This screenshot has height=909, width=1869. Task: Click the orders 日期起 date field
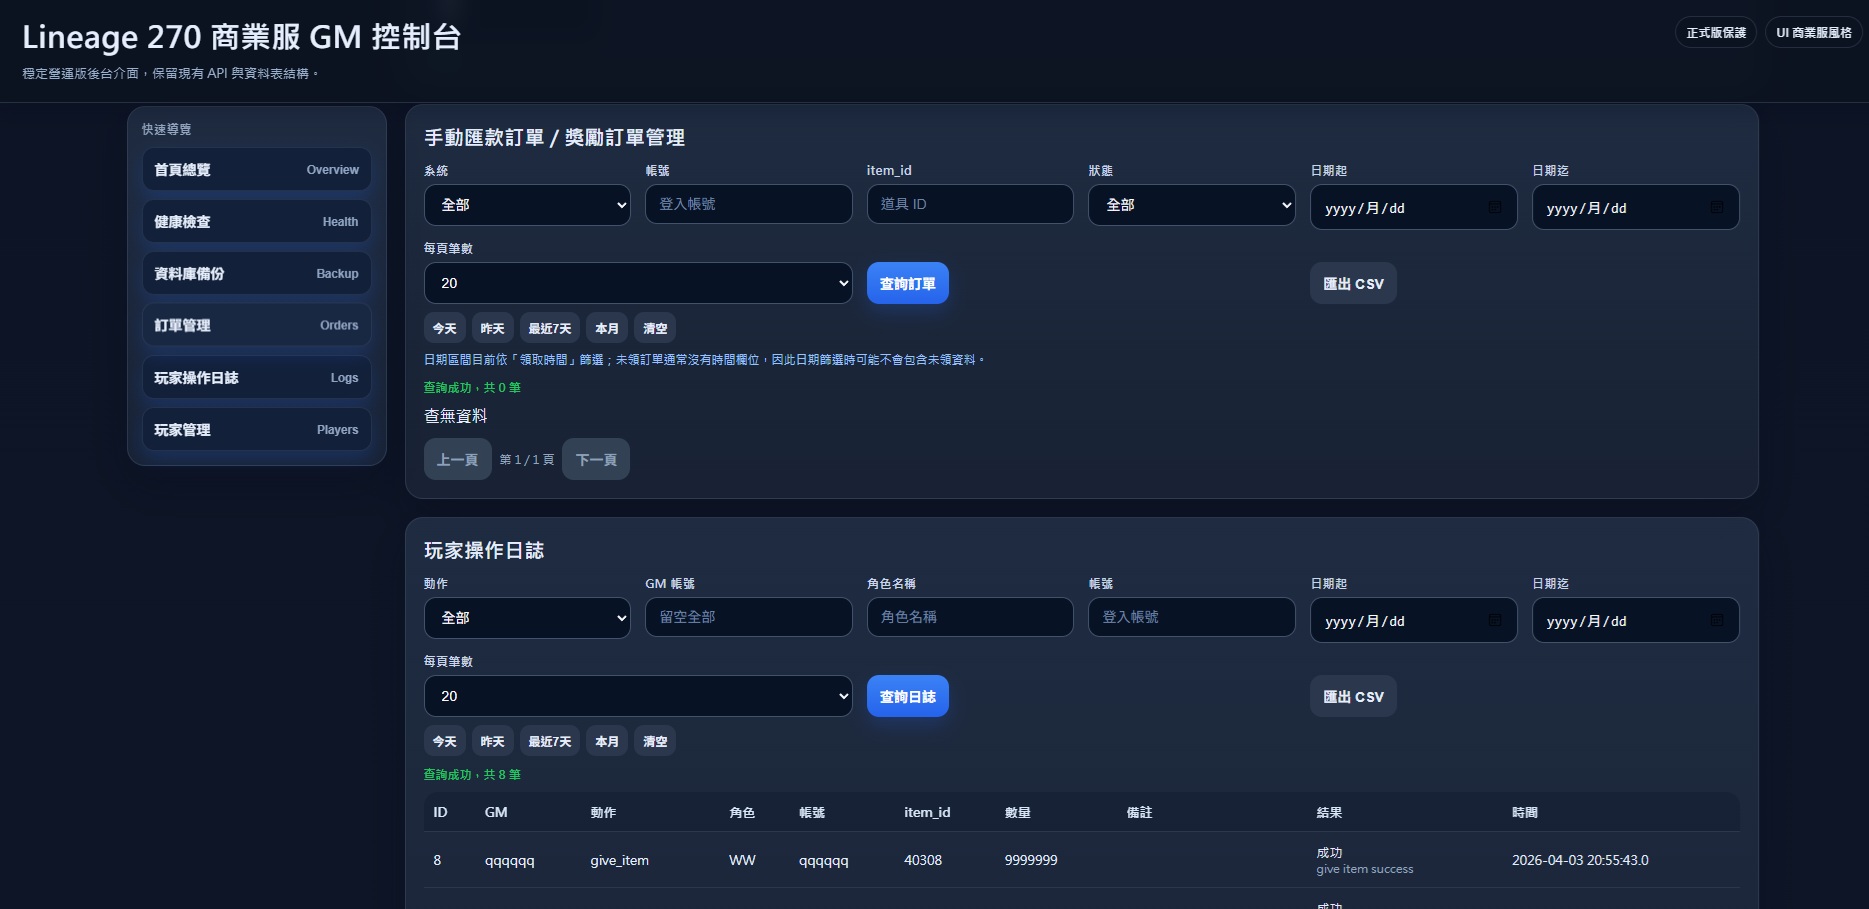pos(1414,207)
